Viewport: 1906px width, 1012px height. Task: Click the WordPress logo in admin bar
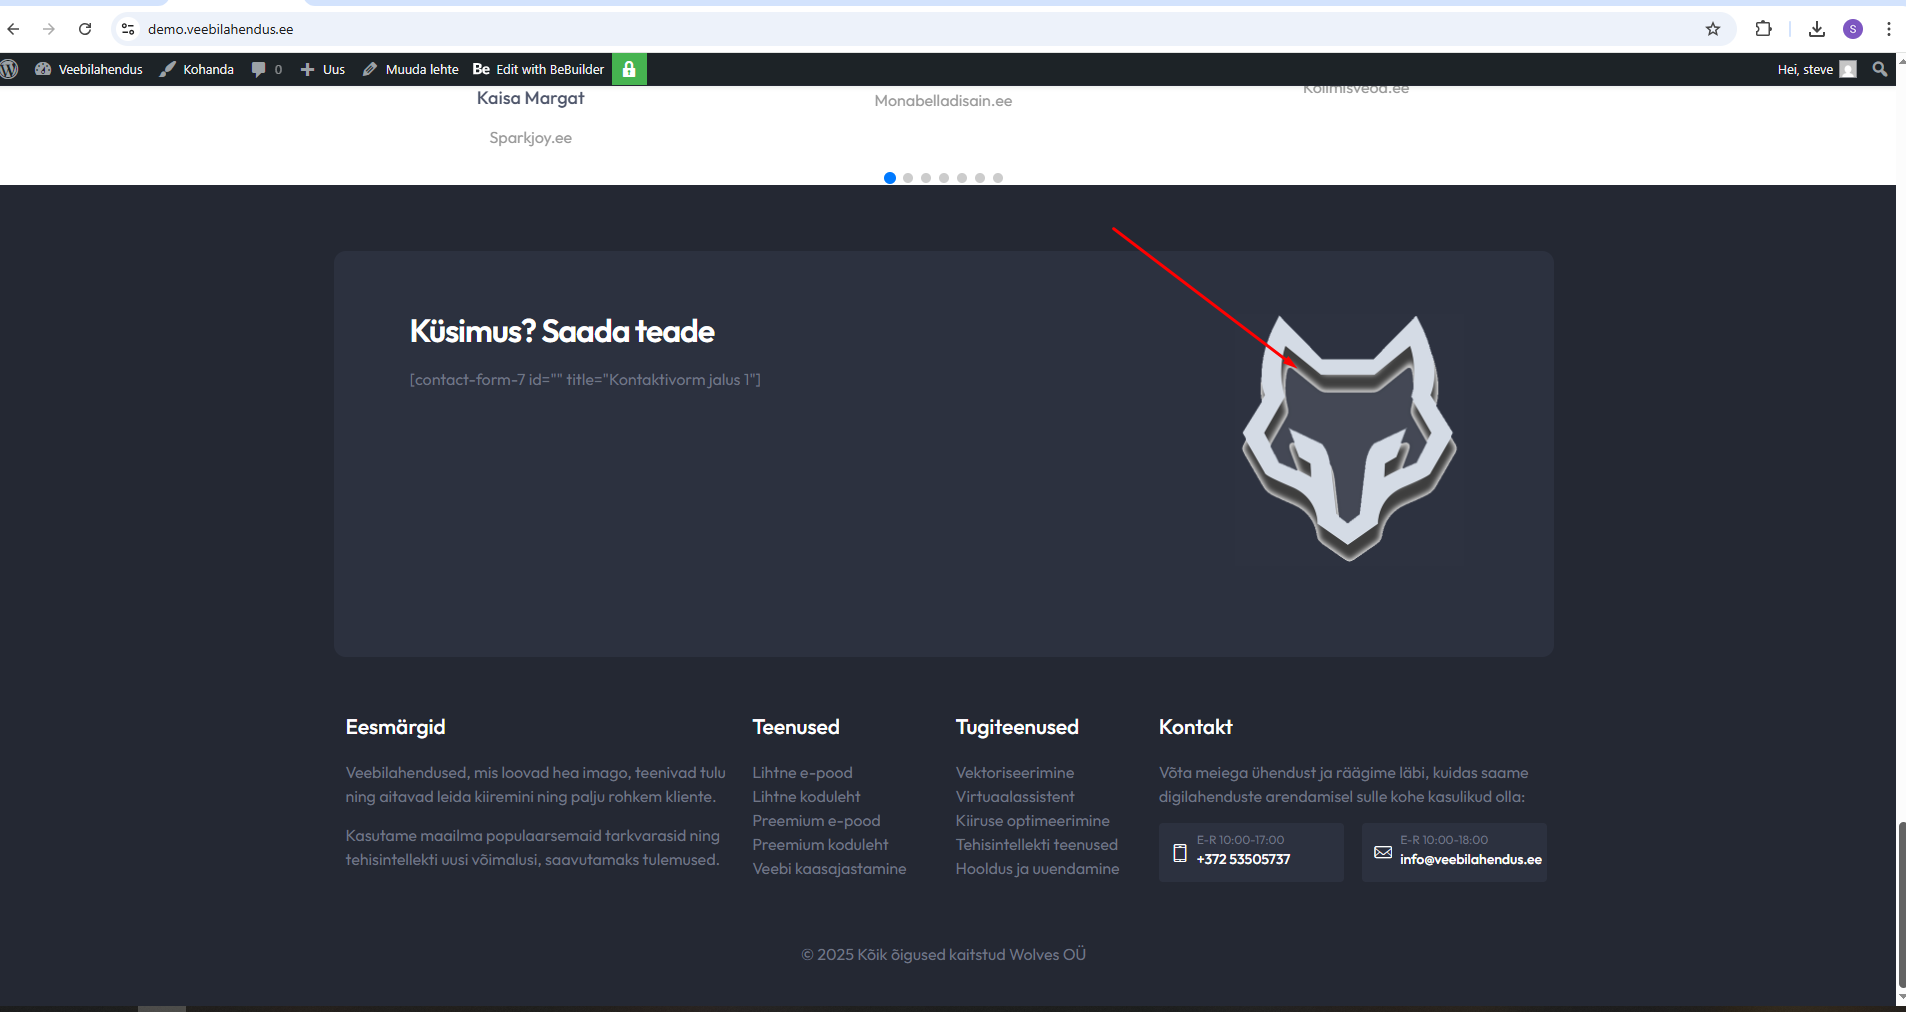10,69
